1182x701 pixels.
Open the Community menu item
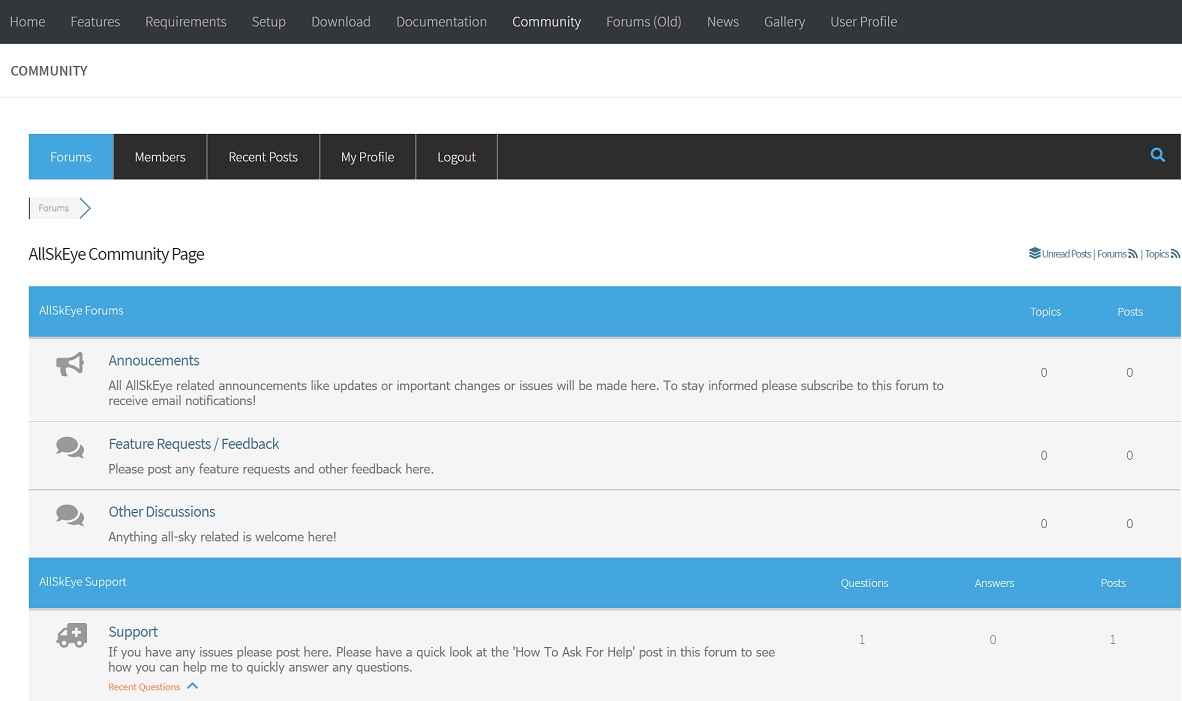[546, 21]
